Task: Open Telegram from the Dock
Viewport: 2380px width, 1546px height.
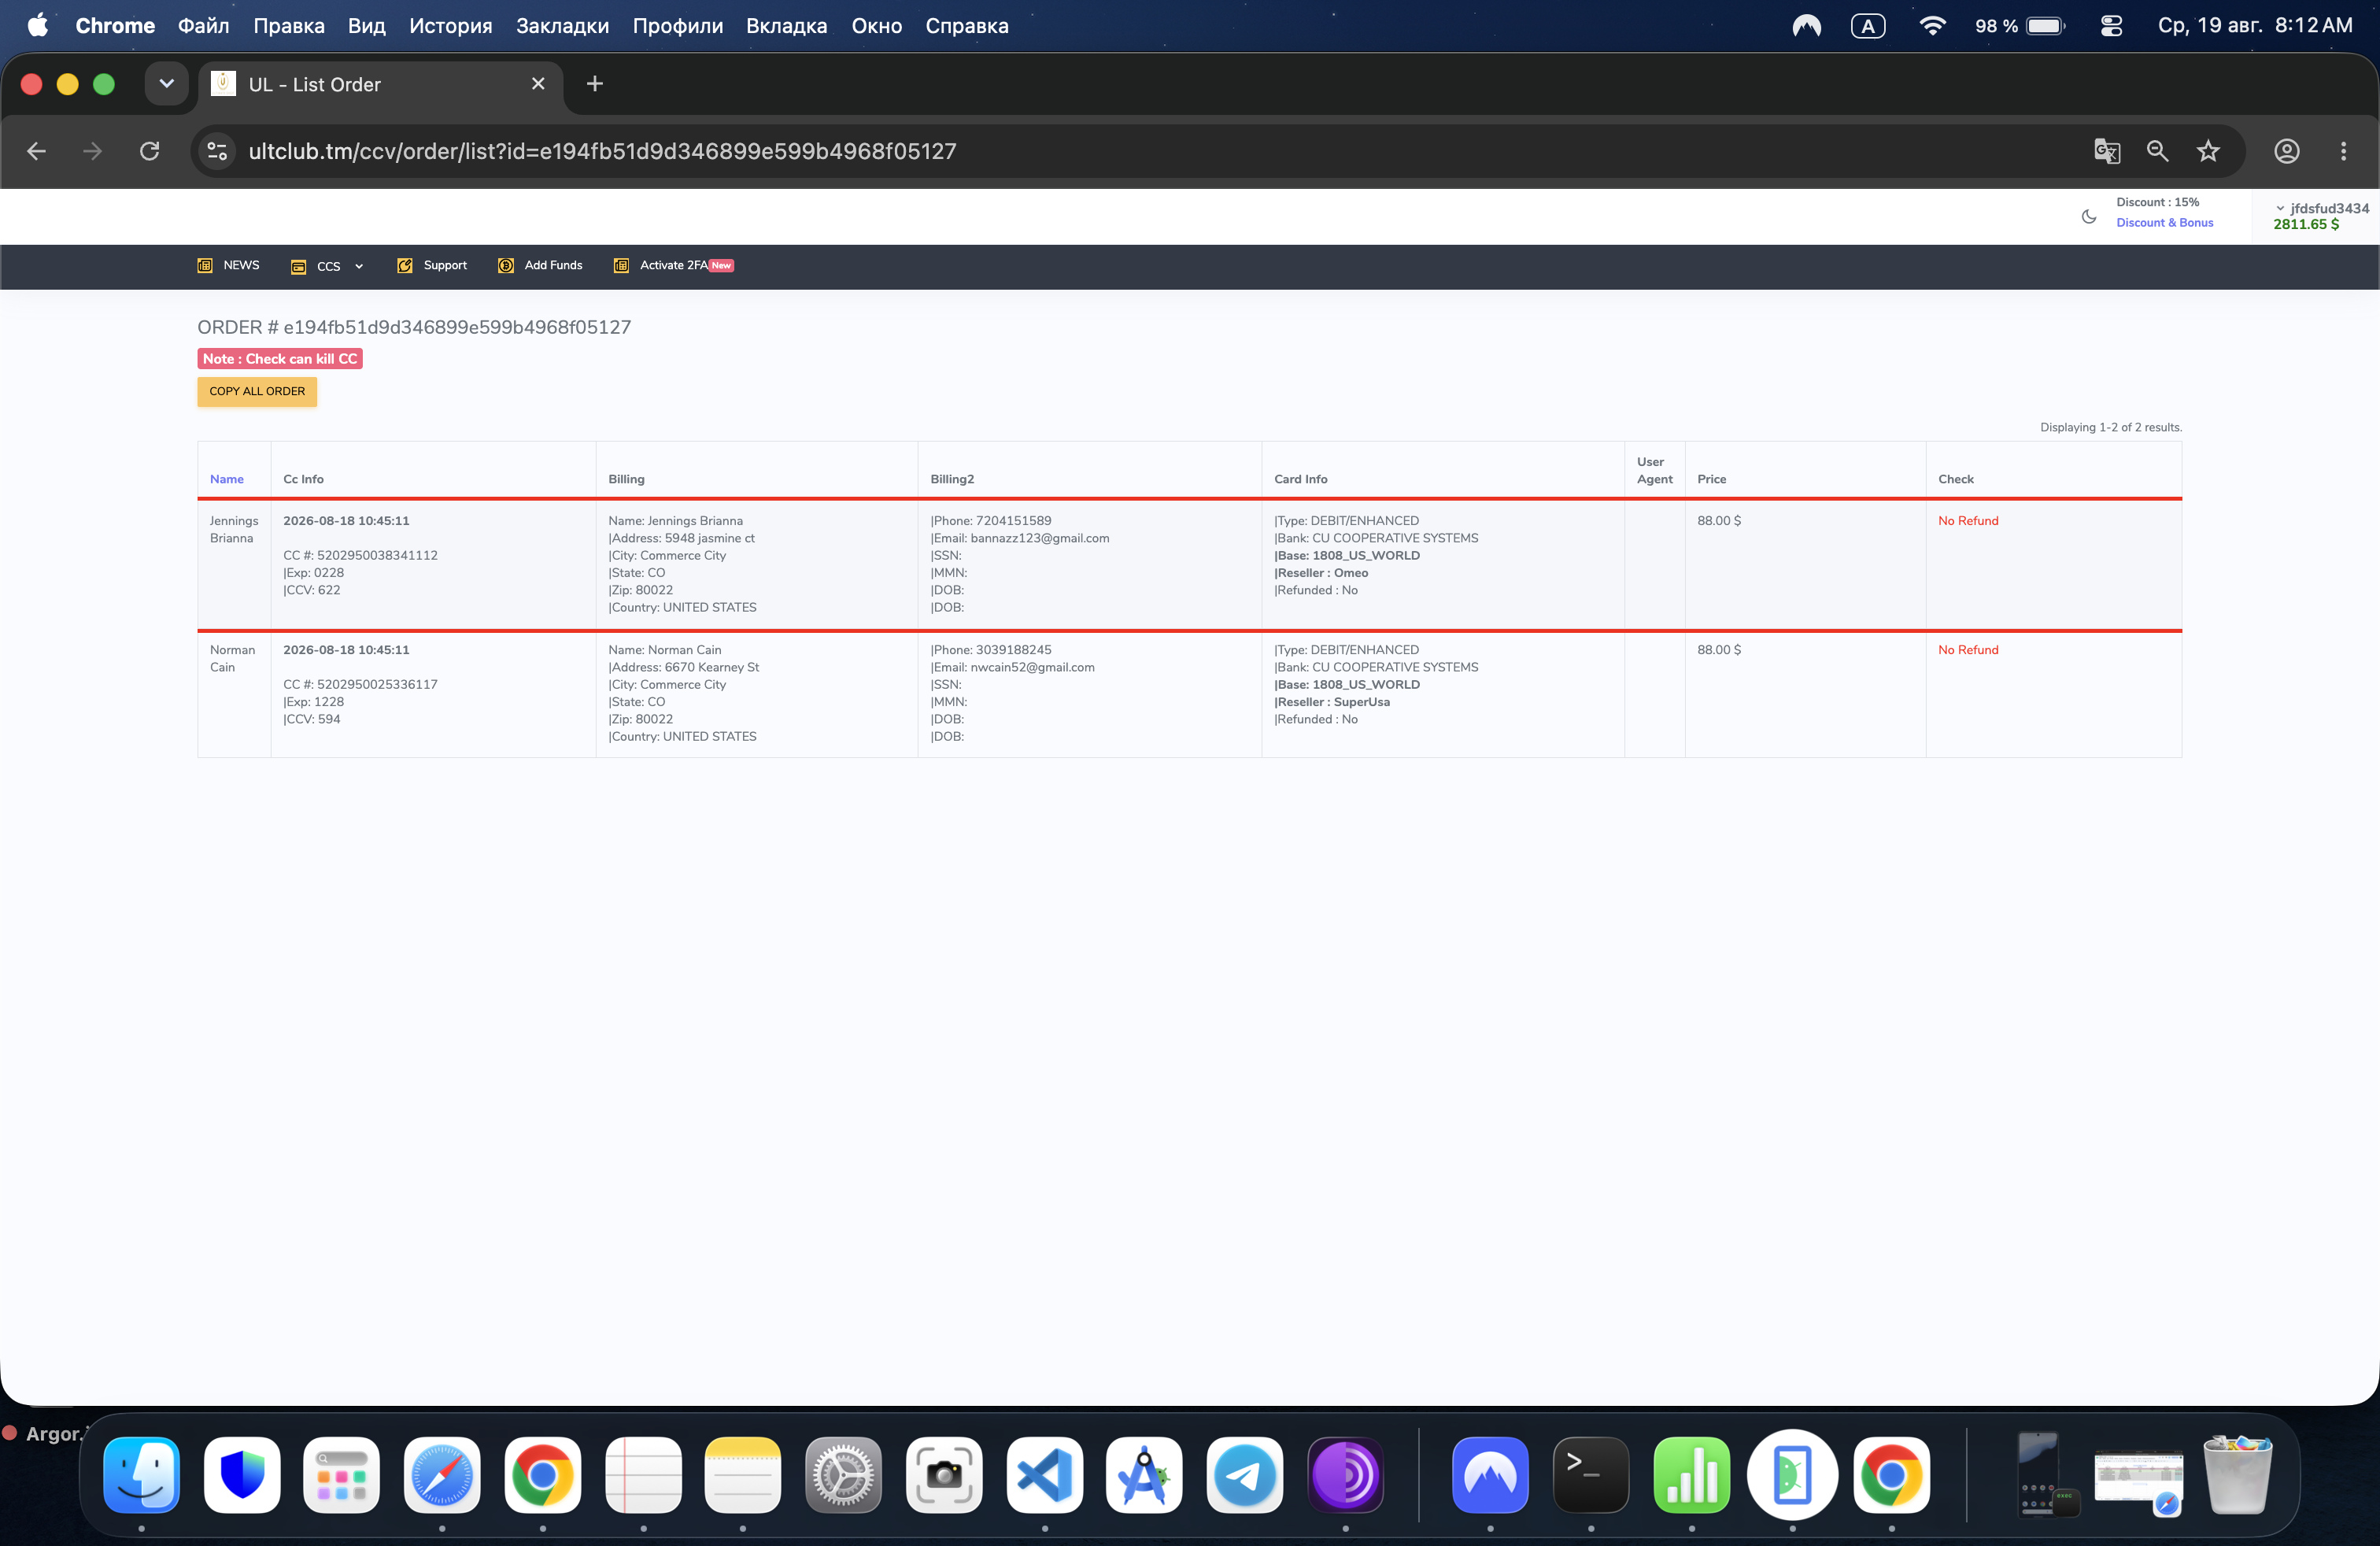Action: pos(1245,1475)
